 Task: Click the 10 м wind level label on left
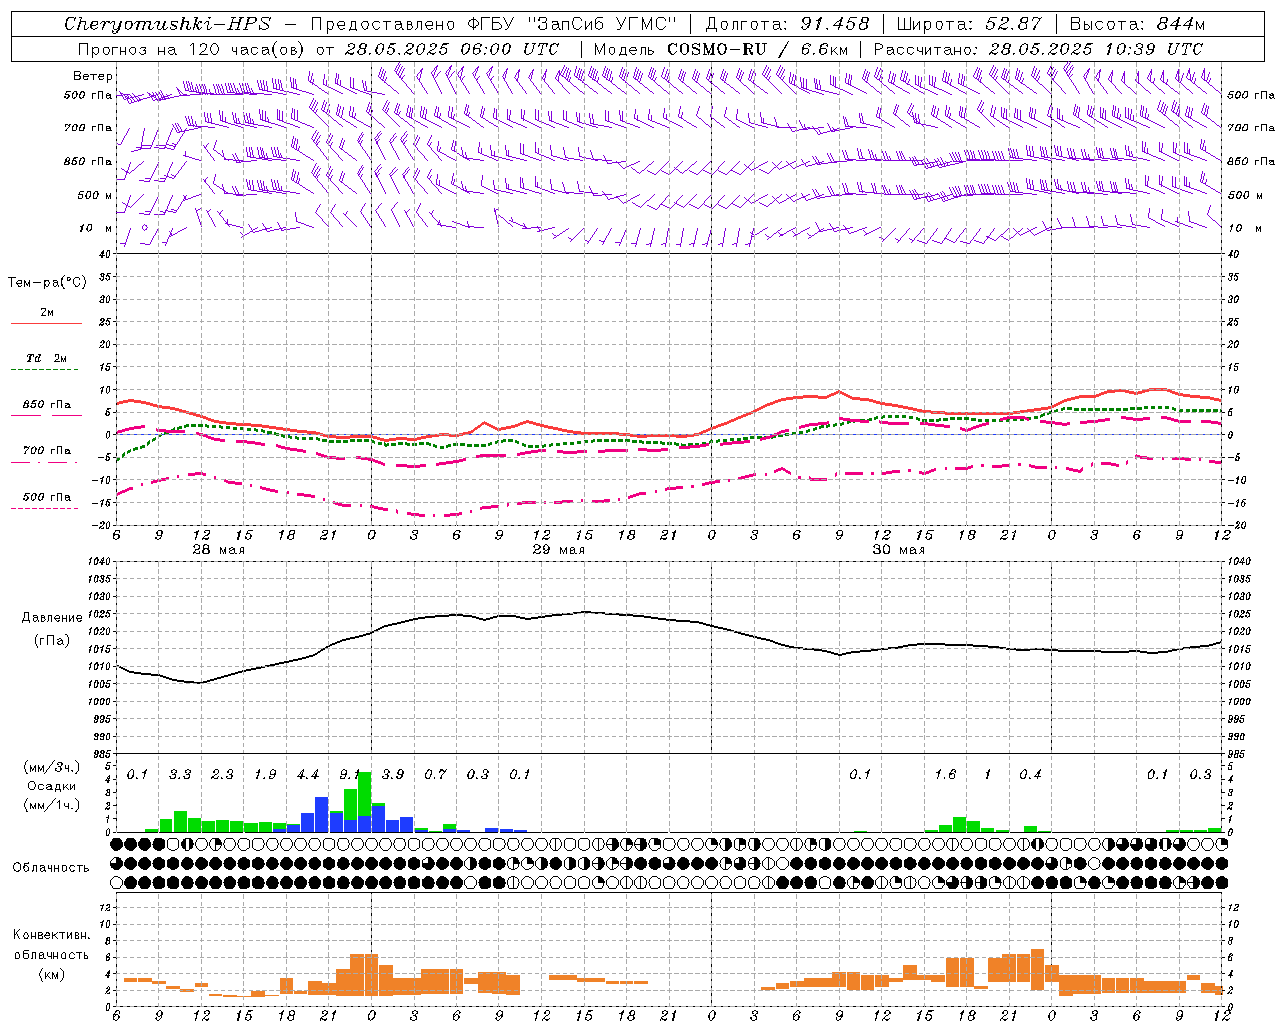[96, 229]
